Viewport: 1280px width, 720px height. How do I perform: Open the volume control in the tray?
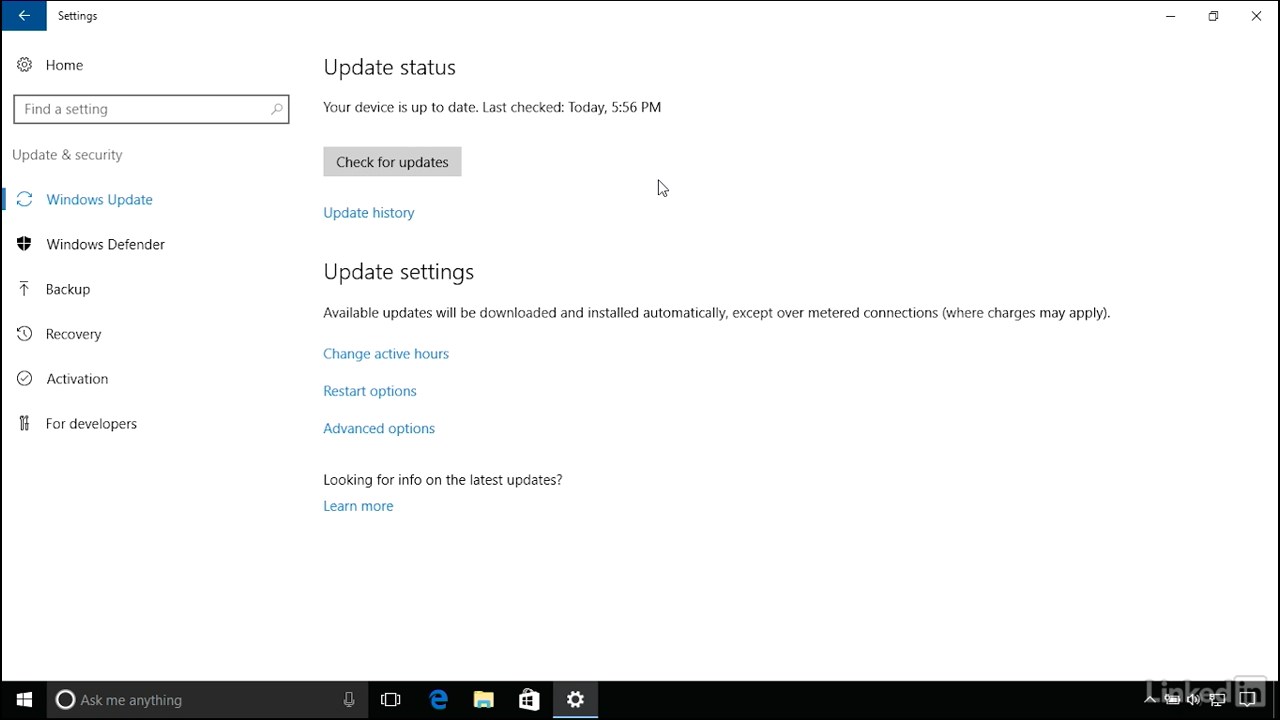[1193, 700]
